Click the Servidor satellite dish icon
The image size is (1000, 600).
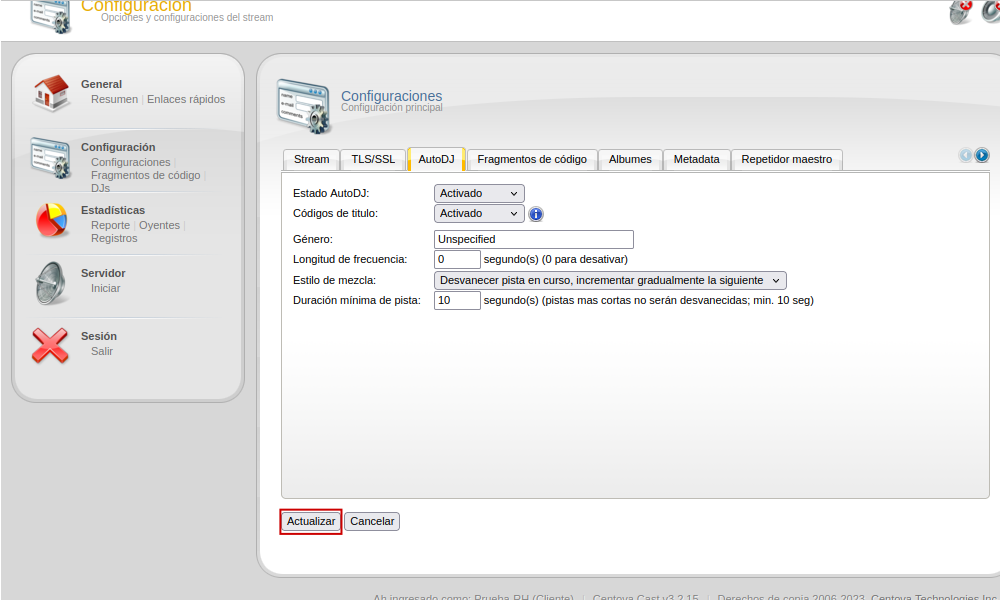(50, 283)
